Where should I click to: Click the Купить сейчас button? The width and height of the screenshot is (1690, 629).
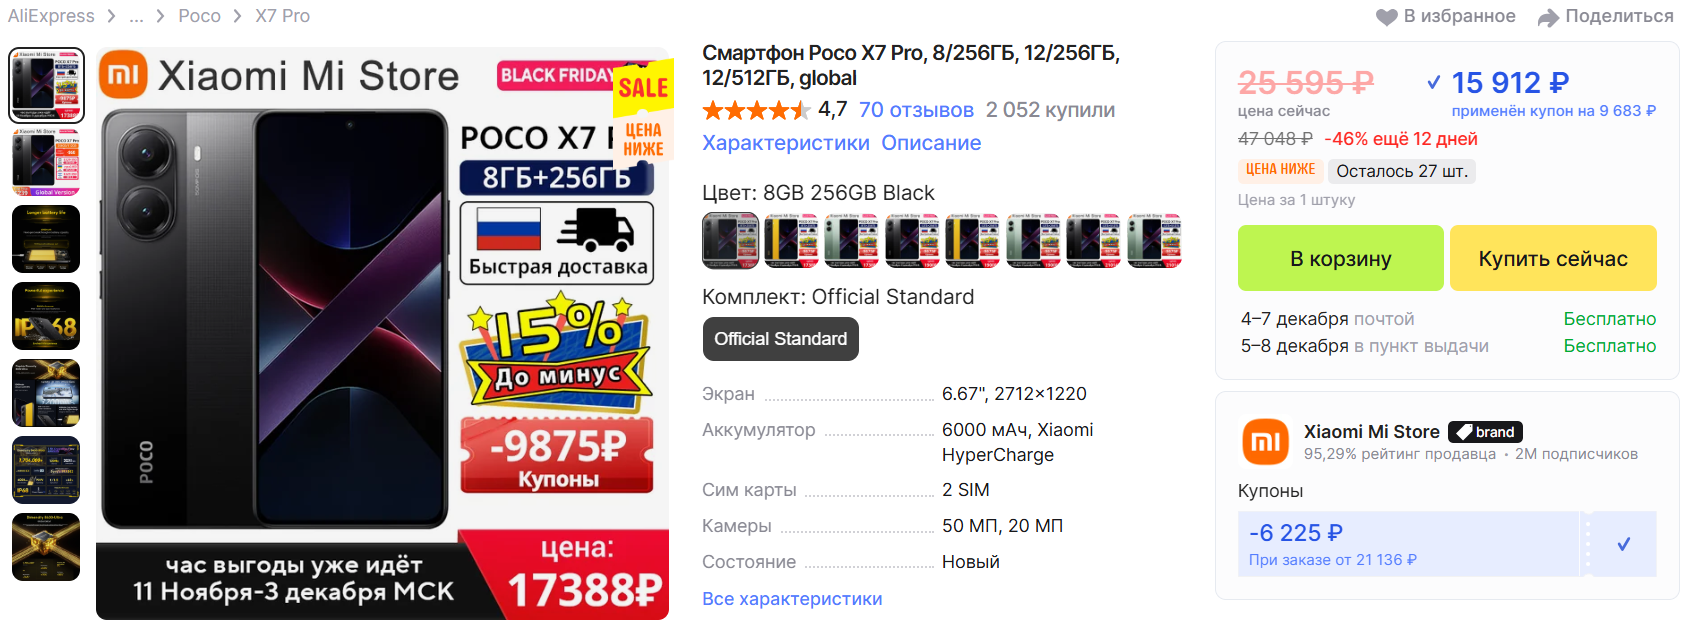pos(1553,258)
